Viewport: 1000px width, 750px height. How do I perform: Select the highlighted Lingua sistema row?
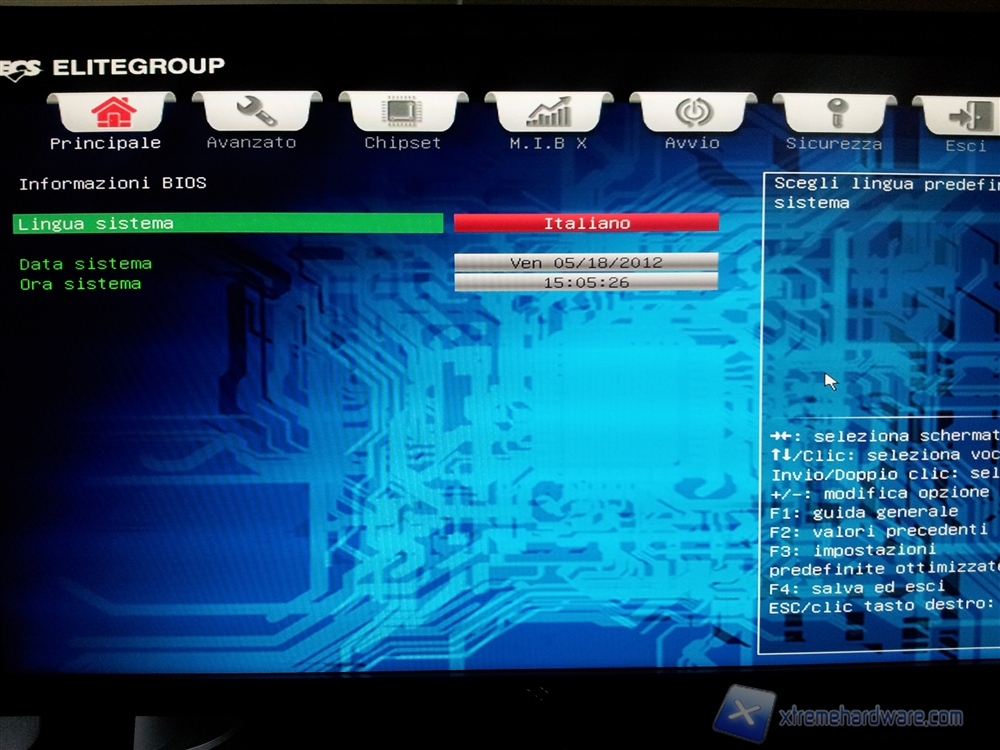pyautogui.click(x=228, y=223)
